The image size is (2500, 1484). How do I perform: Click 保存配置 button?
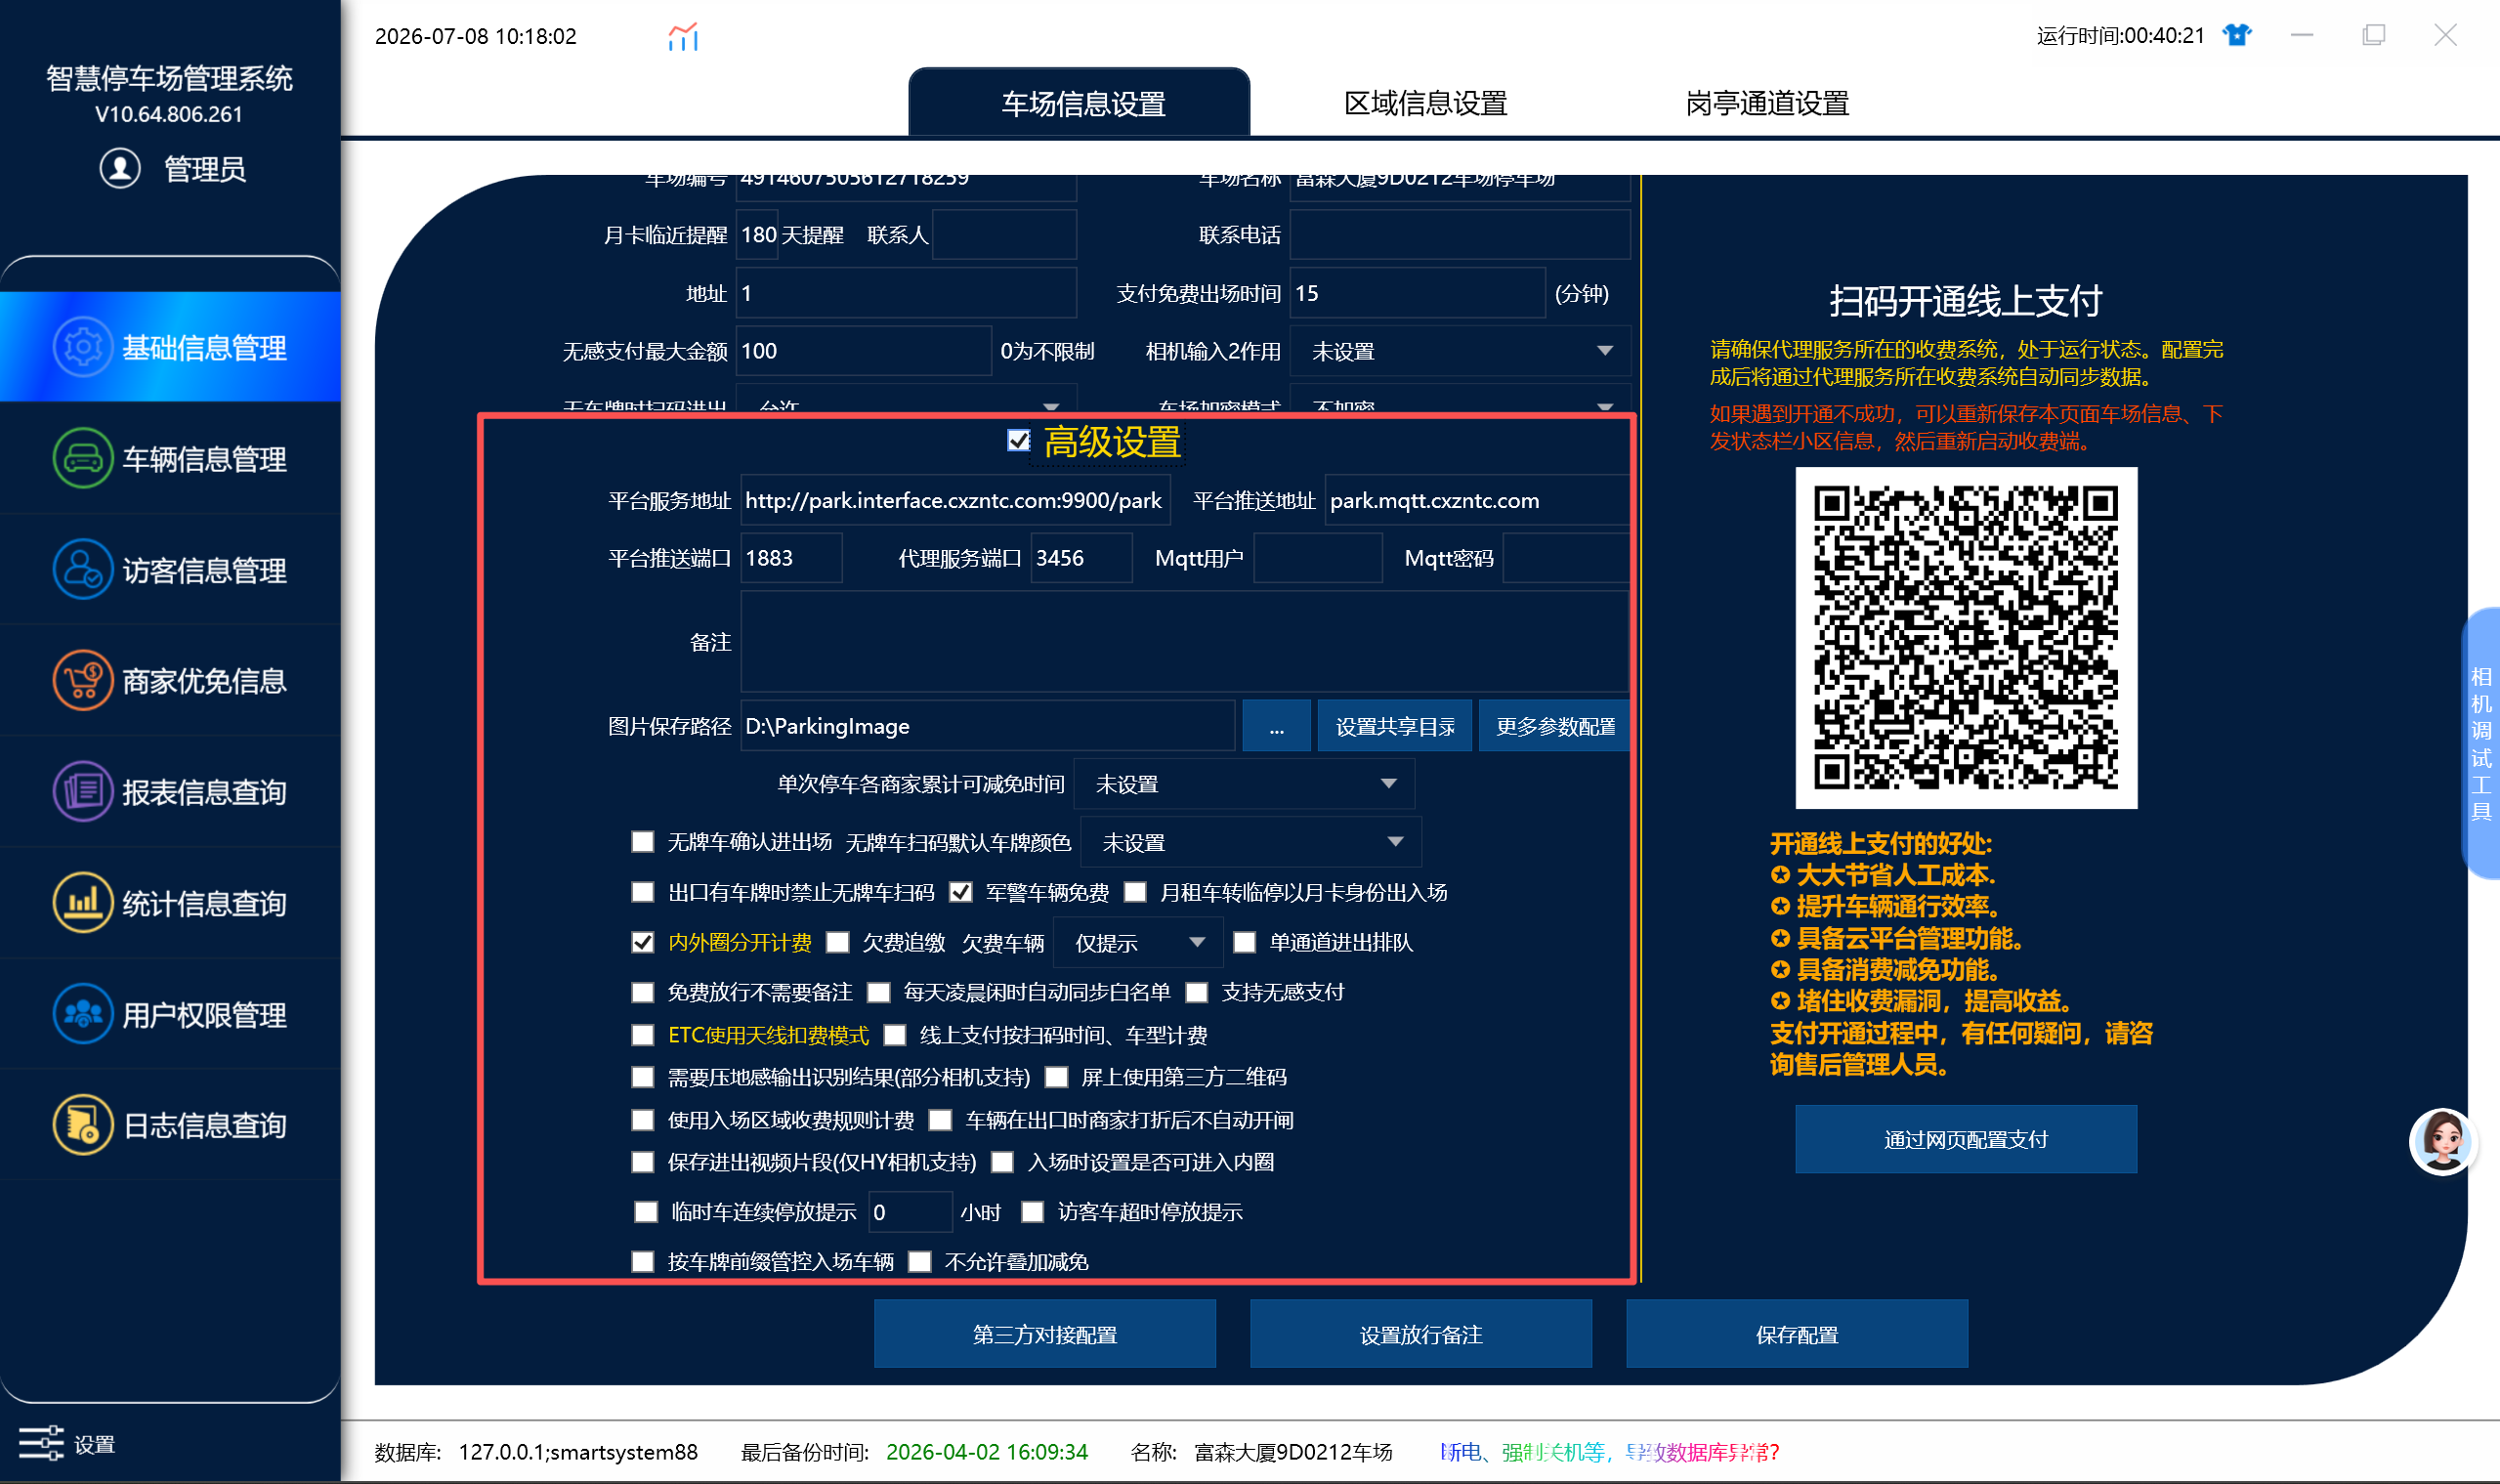click(1797, 1334)
